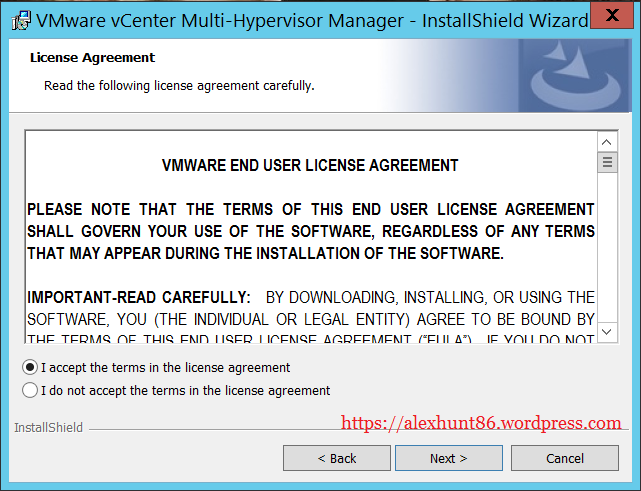This screenshot has width=641, height=491.
Task: Select 'I do not accept the terms' radio button
Action: [30, 390]
